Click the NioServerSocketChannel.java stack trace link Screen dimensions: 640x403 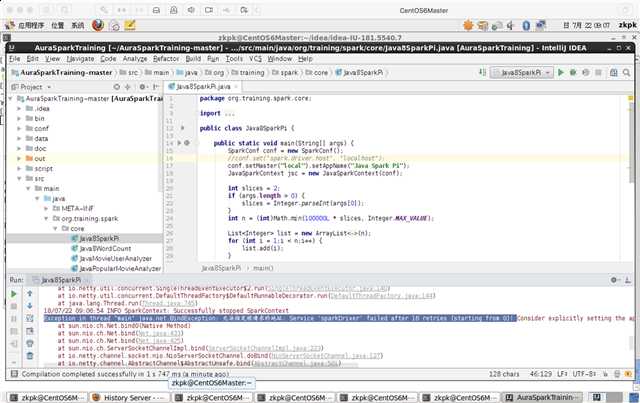tap(326, 356)
